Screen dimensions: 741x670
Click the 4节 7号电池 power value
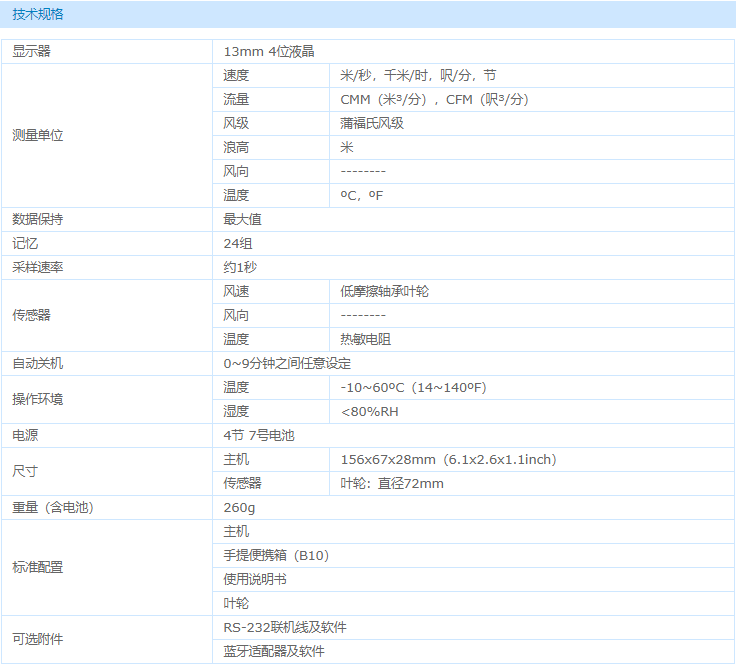[x=259, y=435]
